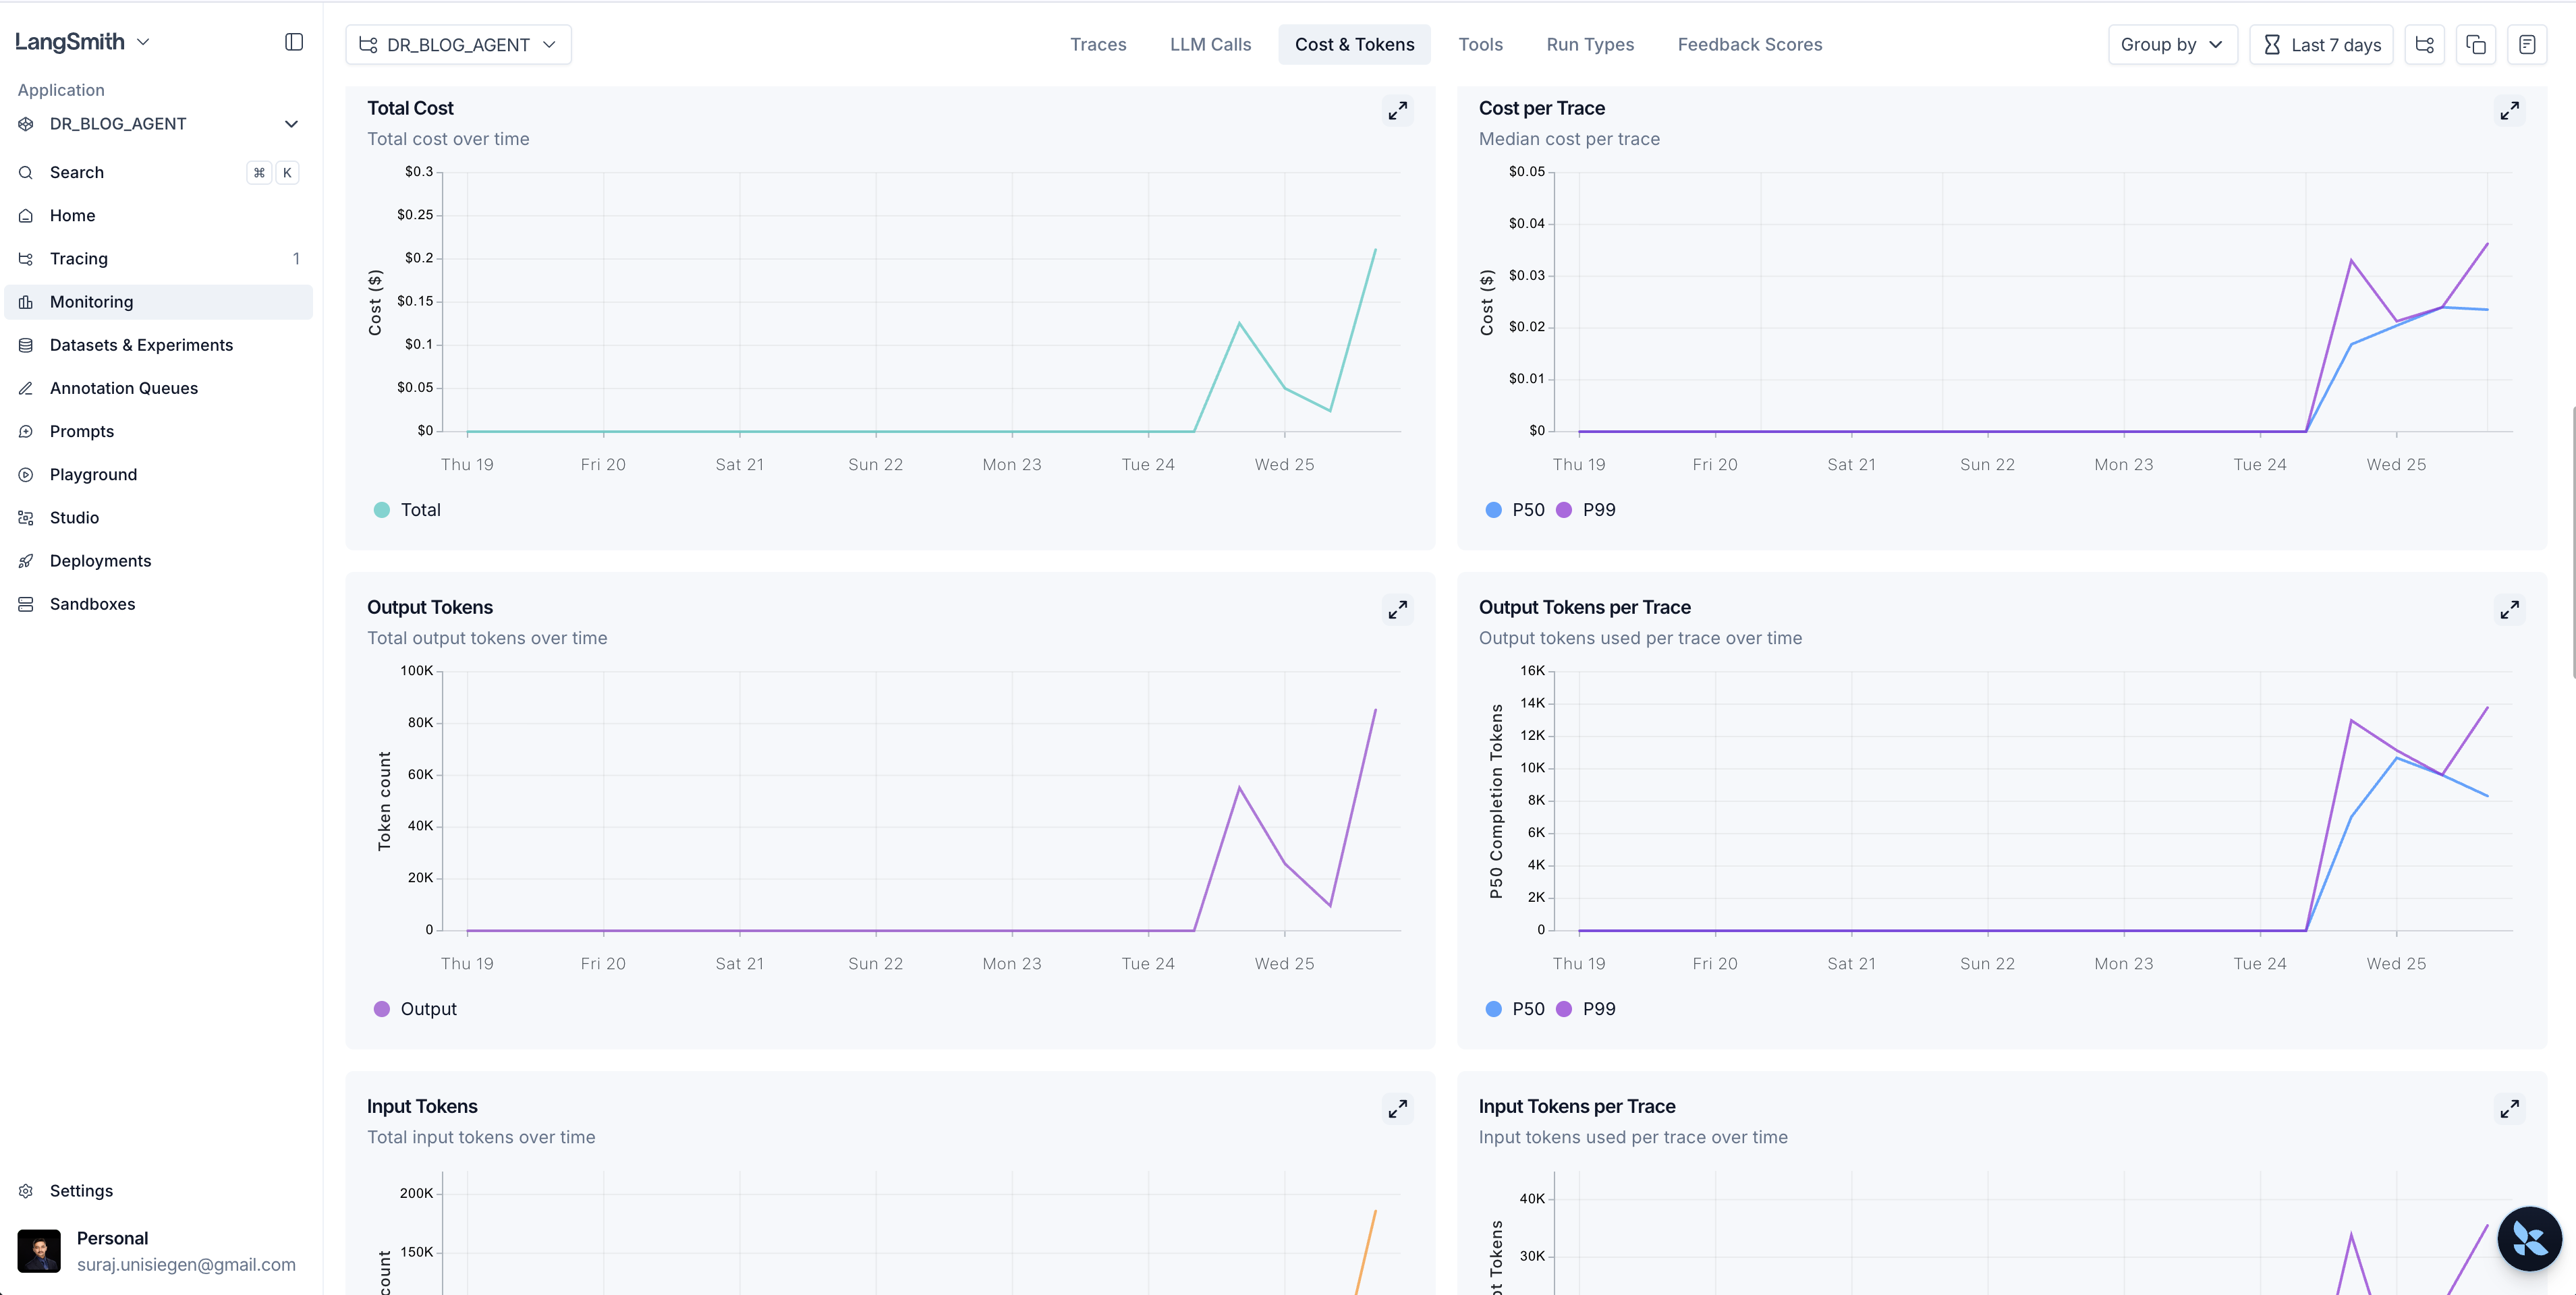The height and width of the screenshot is (1295, 2576).
Task: Expand the Output Tokens chart
Action: [x=1397, y=610]
